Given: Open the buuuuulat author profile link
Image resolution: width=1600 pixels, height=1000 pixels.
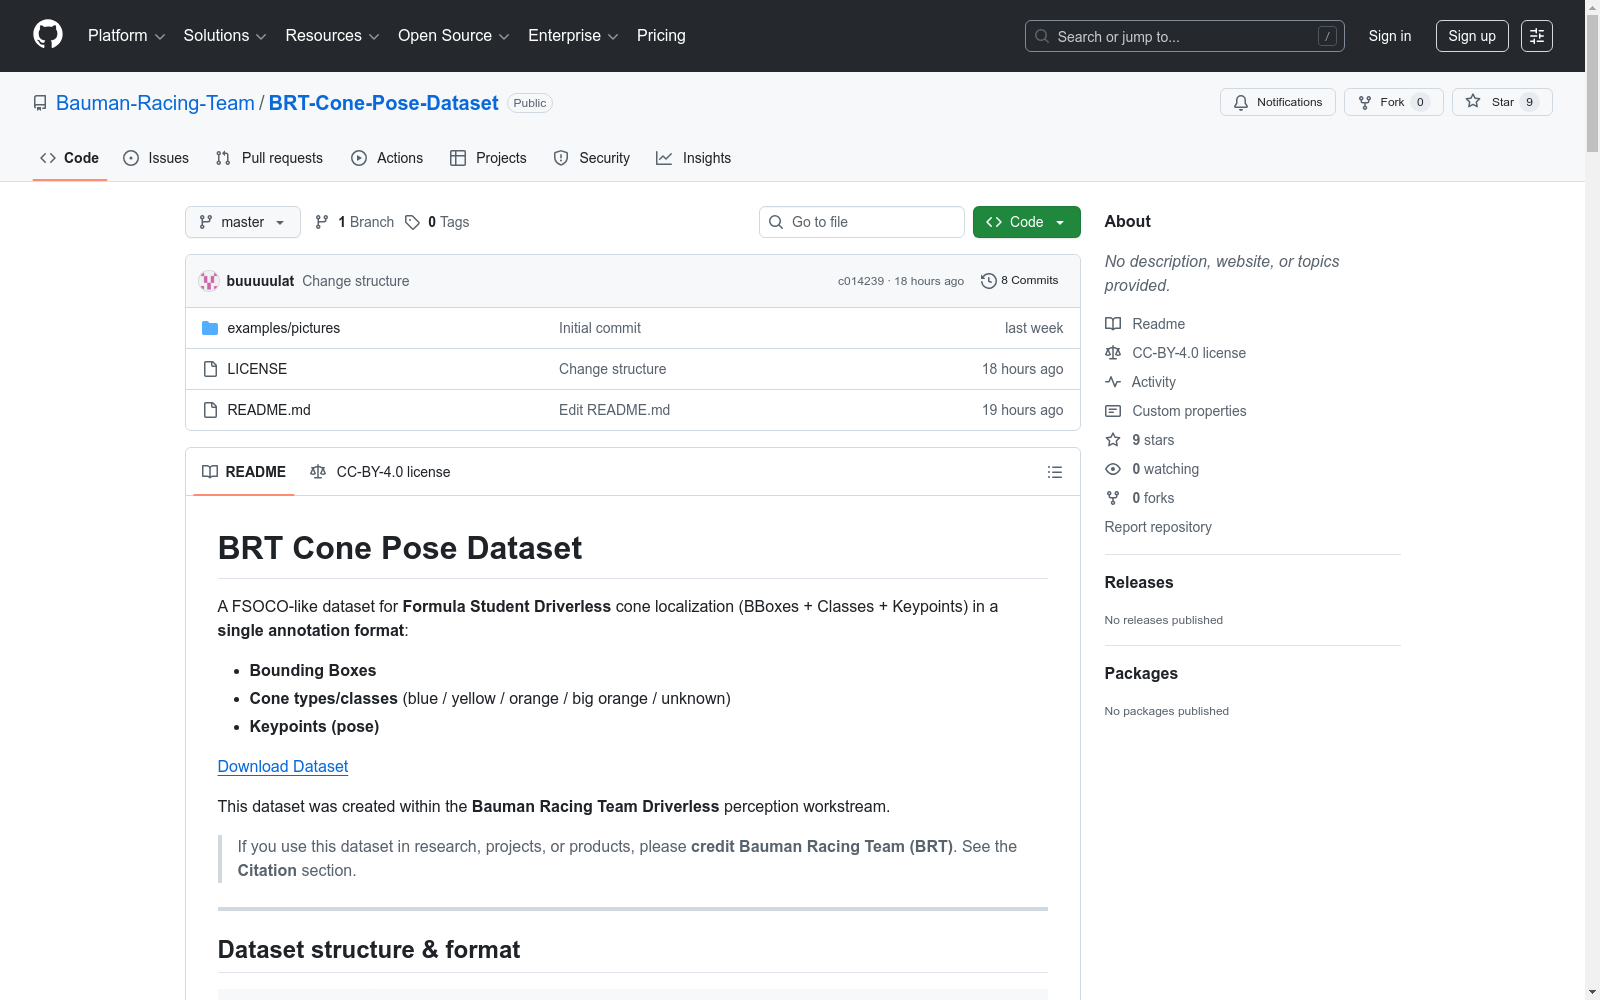Looking at the screenshot, I should point(260,281).
